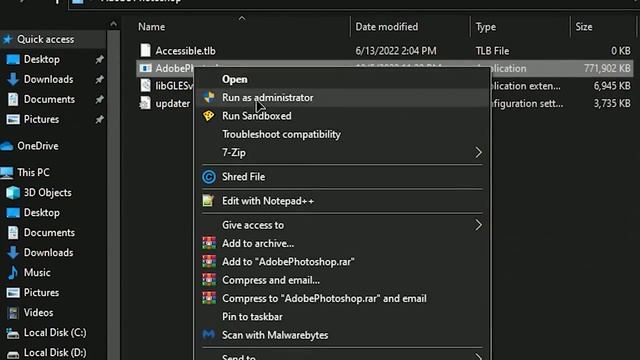Click the Local Disk (C:) drive icon

[13, 333]
